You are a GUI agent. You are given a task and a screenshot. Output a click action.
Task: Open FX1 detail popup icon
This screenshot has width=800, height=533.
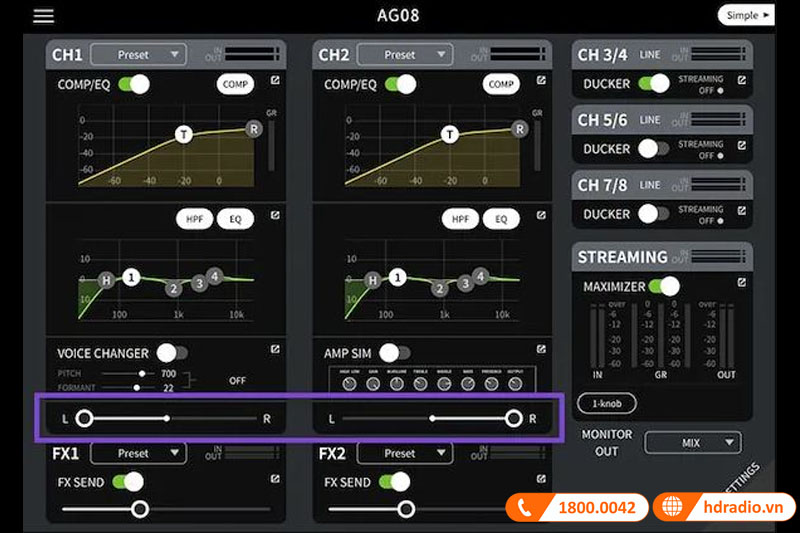coord(275,478)
